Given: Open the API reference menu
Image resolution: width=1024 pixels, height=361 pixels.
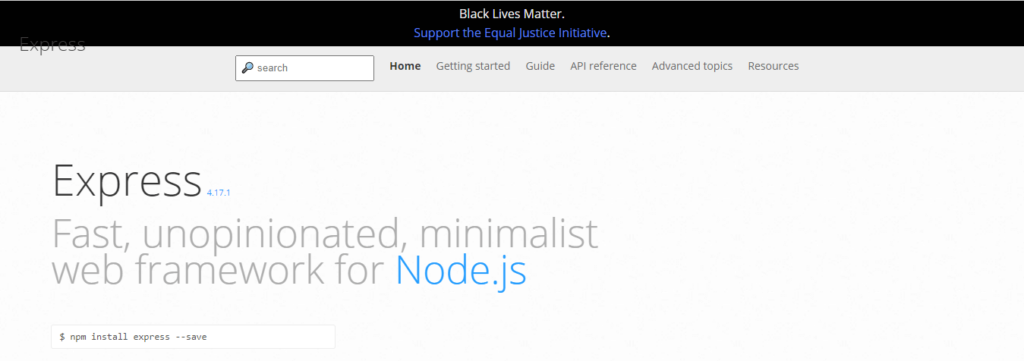Looking at the screenshot, I should click(x=603, y=66).
